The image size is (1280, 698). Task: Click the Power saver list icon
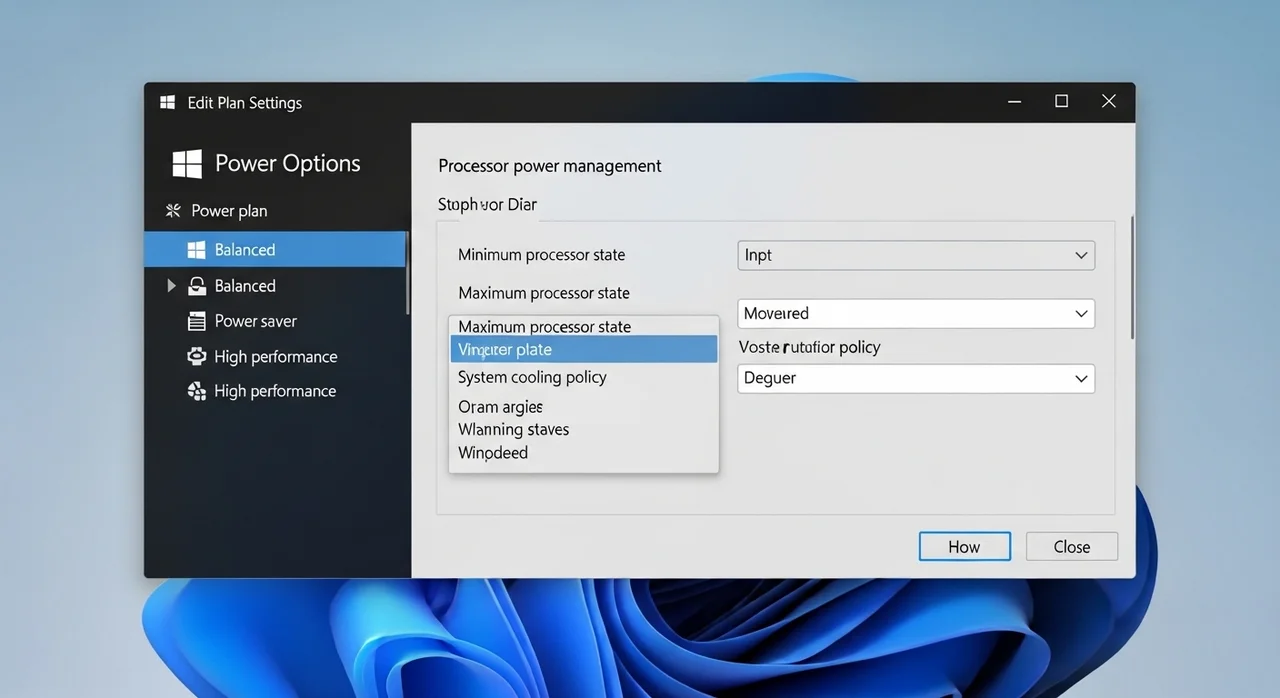197,322
